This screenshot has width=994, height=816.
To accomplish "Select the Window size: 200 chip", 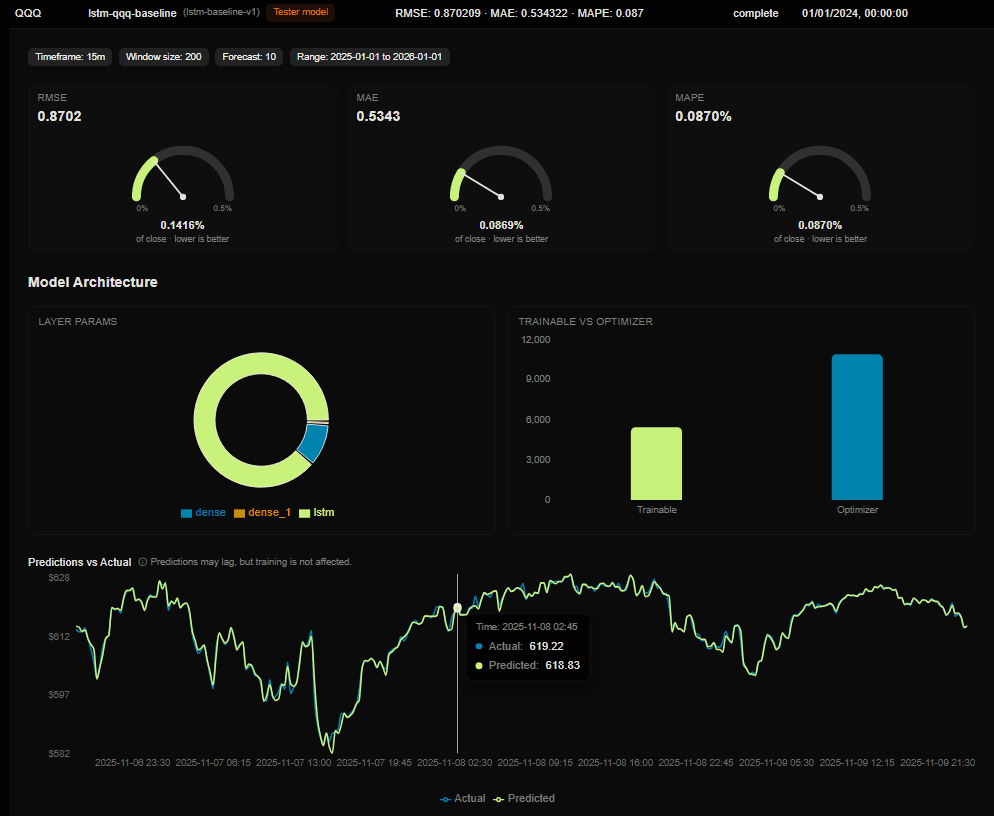I will [164, 57].
